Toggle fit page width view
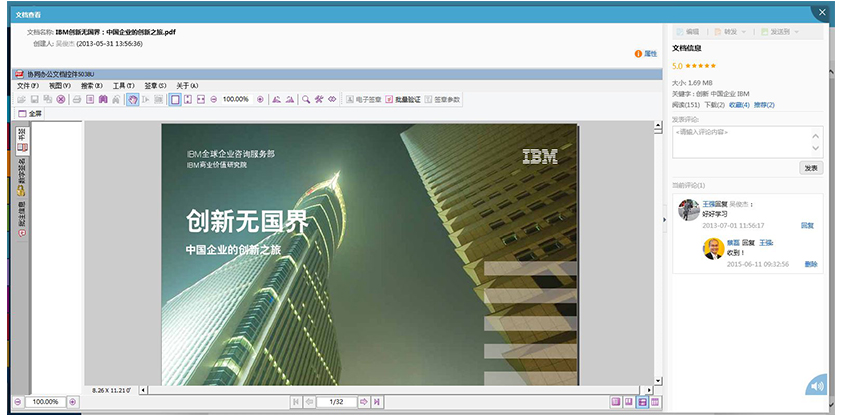 click(x=201, y=99)
